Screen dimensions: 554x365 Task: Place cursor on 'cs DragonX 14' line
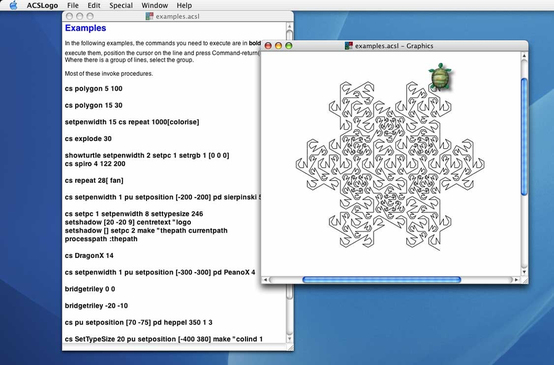[89, 255]
